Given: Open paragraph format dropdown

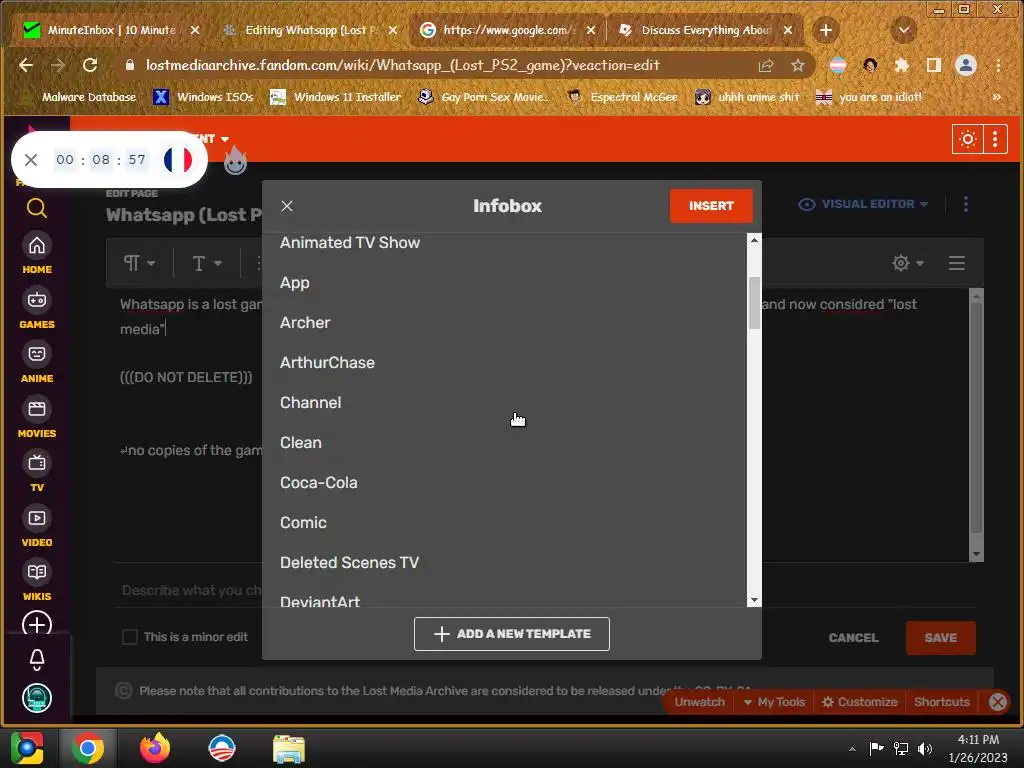Looking at the screenshot, I should click(x=139, y=263).
